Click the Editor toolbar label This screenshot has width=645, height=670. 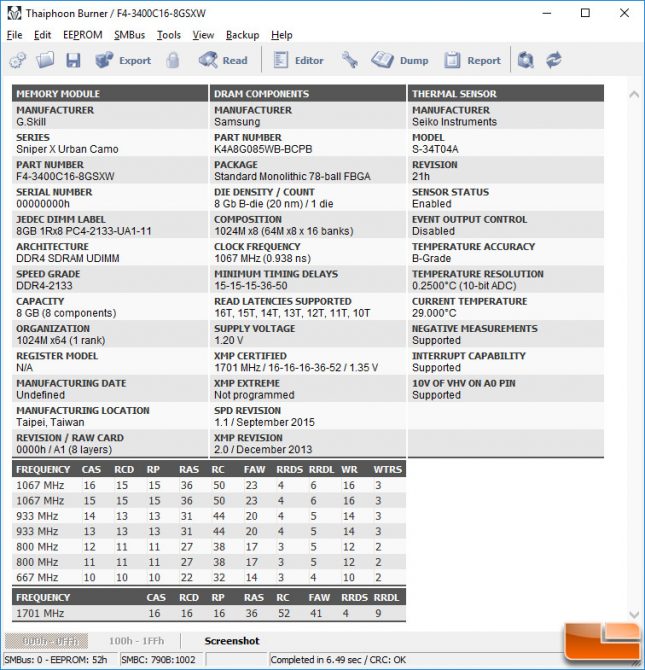pyautogui.click(x=309, y=61)
